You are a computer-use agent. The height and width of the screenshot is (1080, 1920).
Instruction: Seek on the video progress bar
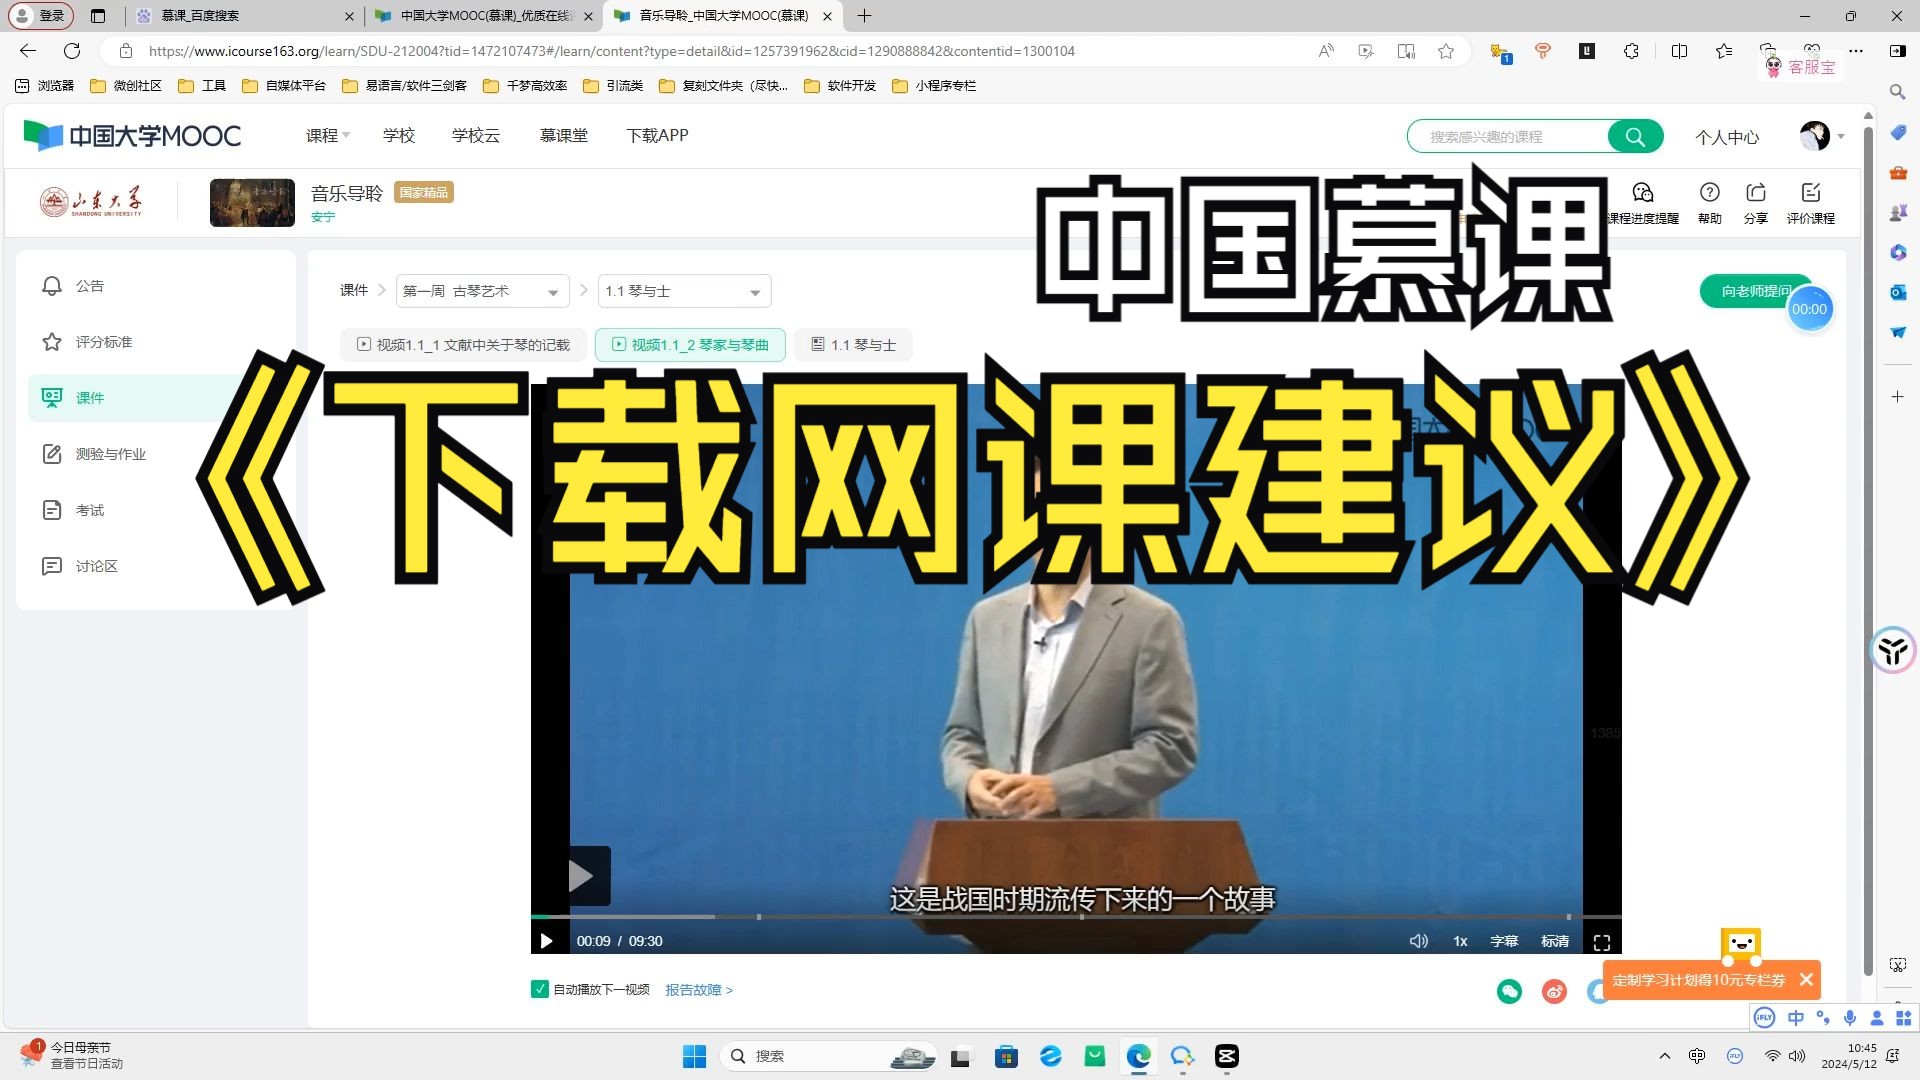tap(1076, 917)
